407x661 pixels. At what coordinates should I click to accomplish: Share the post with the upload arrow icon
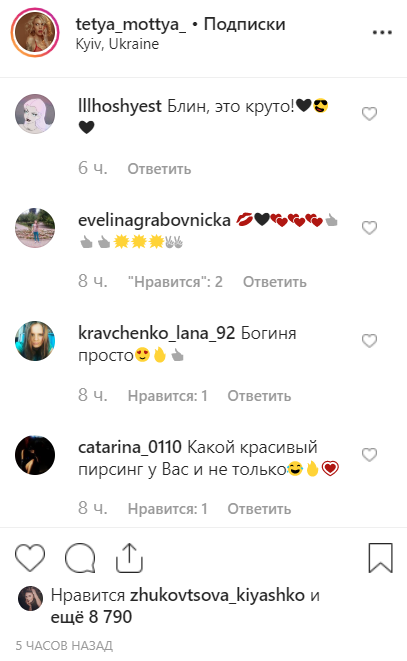click(x=129, y=558)
